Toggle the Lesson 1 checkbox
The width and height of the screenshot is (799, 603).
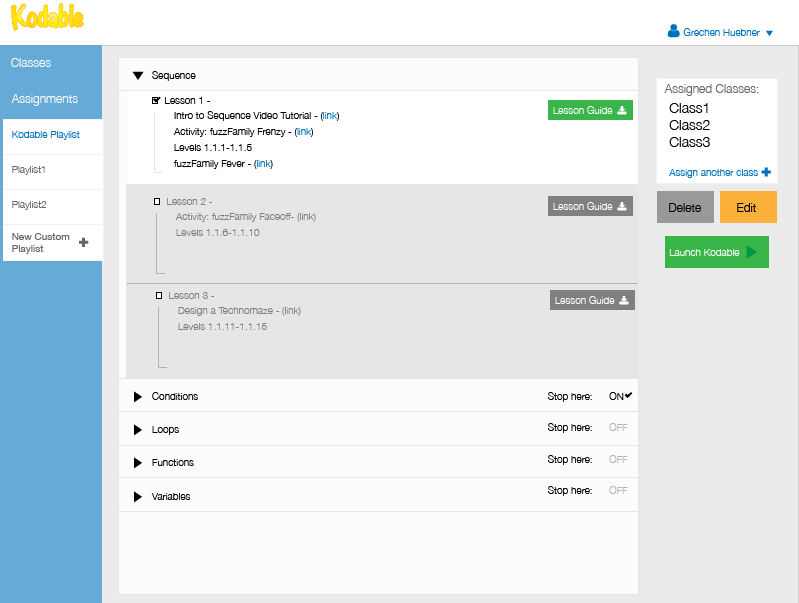pyautogui.click(x=156, y=101)
